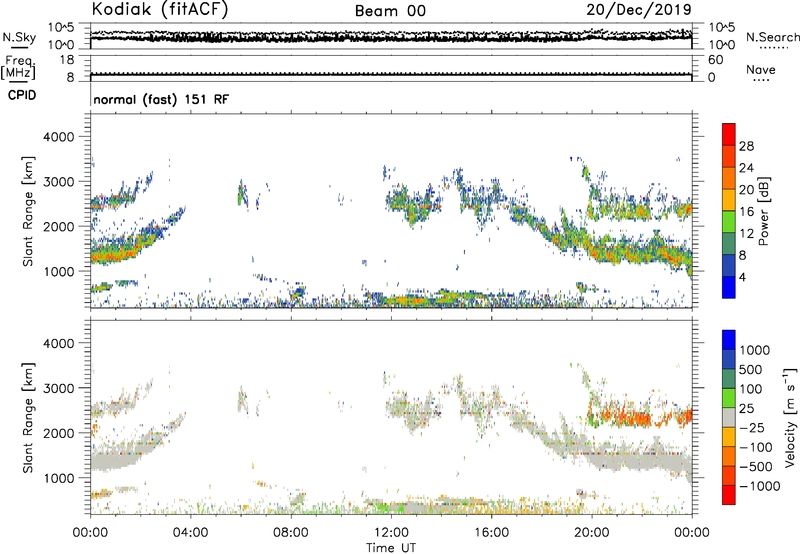Click the "18" frequency axis tick
The height and width of the screenshot is (554, 800).
coord(67,60)
